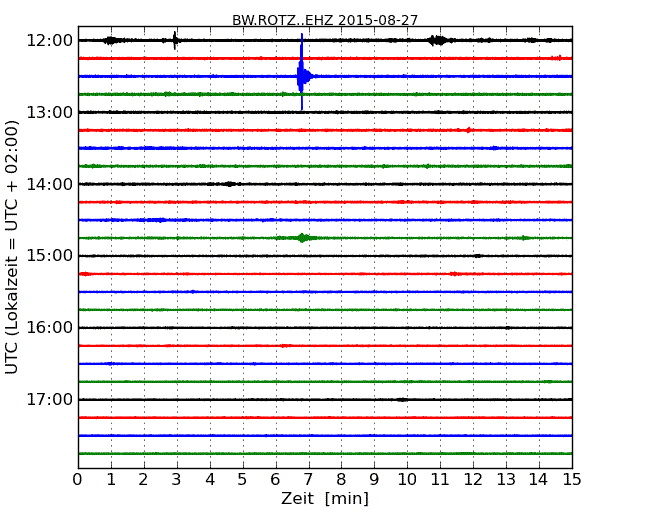Click the x-axis tick label 1
Screen dimensions: 650x520
point(111,480)
